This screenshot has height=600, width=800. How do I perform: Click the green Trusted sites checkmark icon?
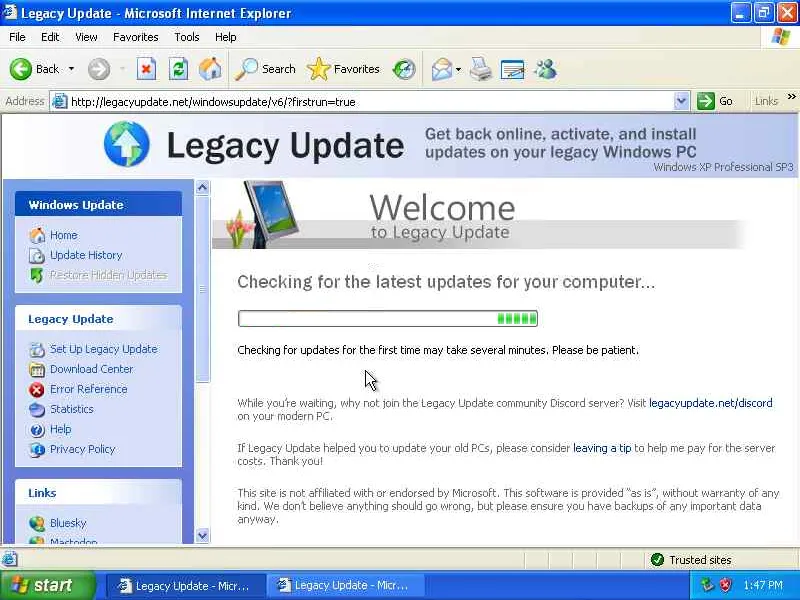657,560
